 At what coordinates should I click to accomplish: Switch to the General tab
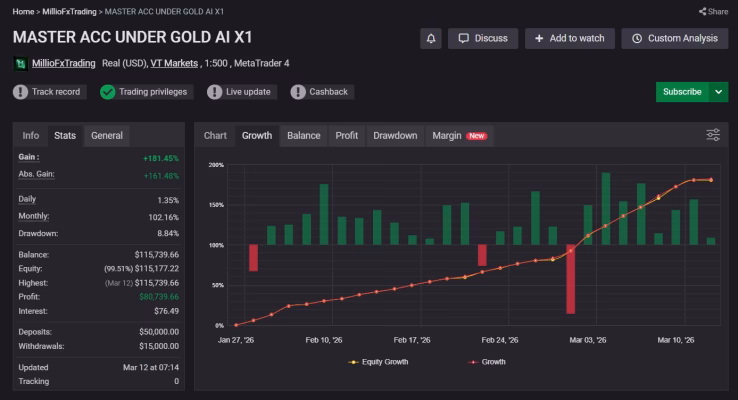point(107,136)
